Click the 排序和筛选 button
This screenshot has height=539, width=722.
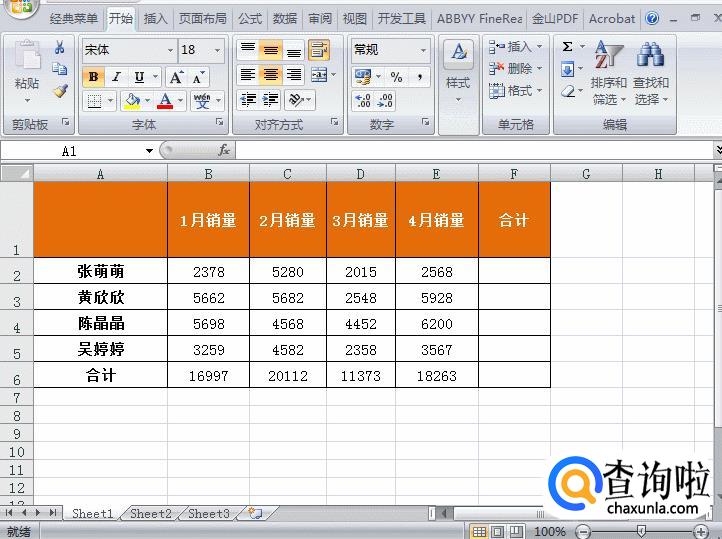point(608,73)
